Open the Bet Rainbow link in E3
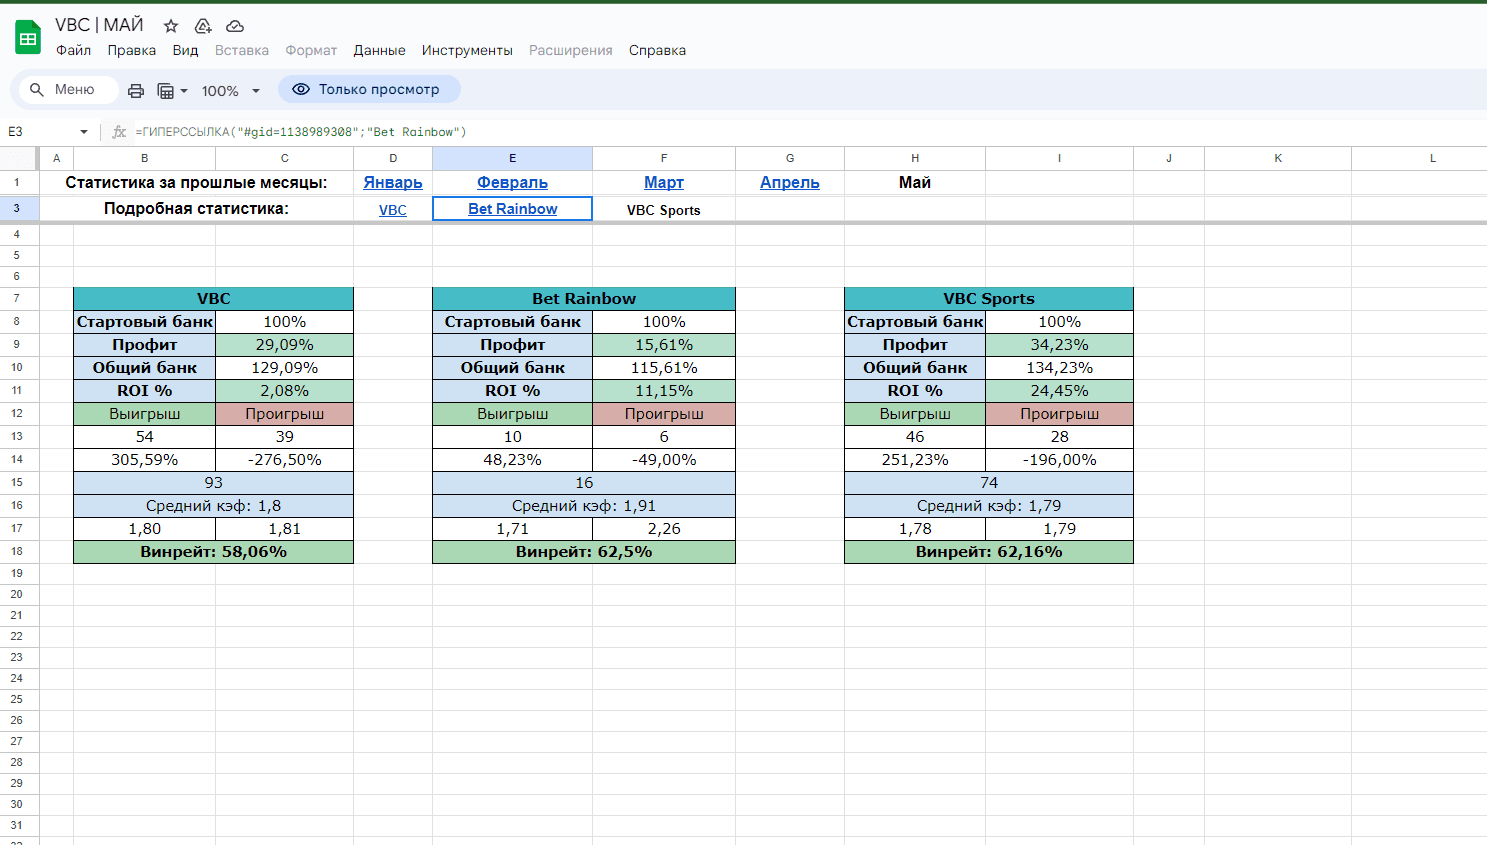 (513, 209)
